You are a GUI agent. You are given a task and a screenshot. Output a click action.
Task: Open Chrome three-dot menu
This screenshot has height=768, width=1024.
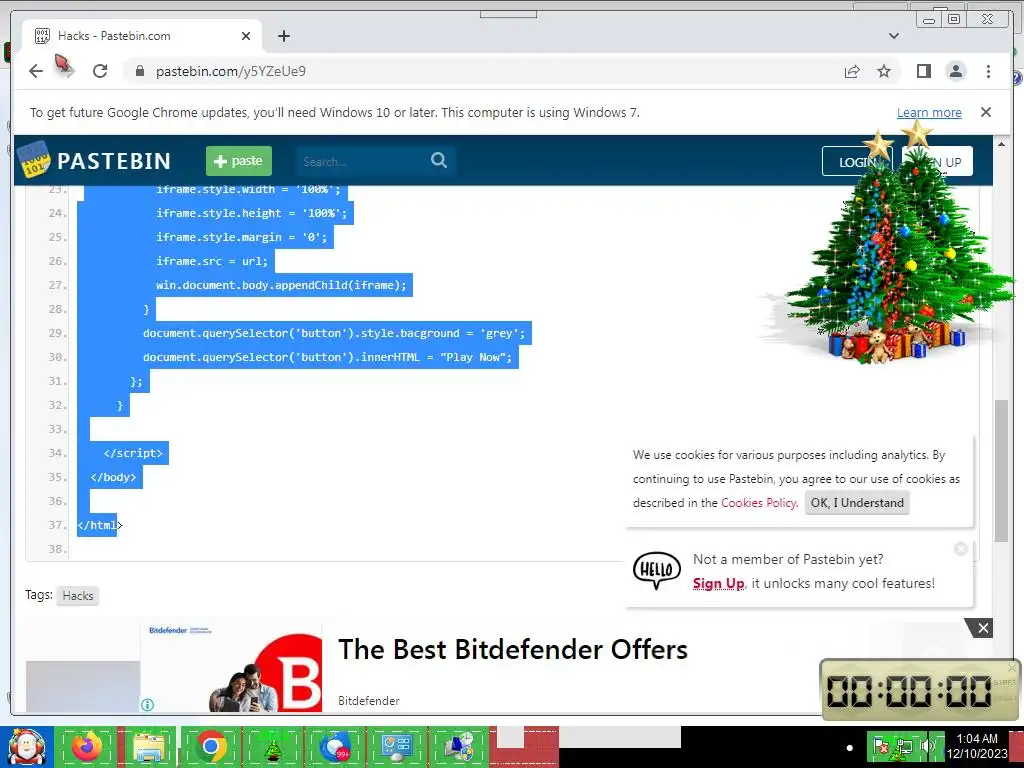(x=988, y=71)
